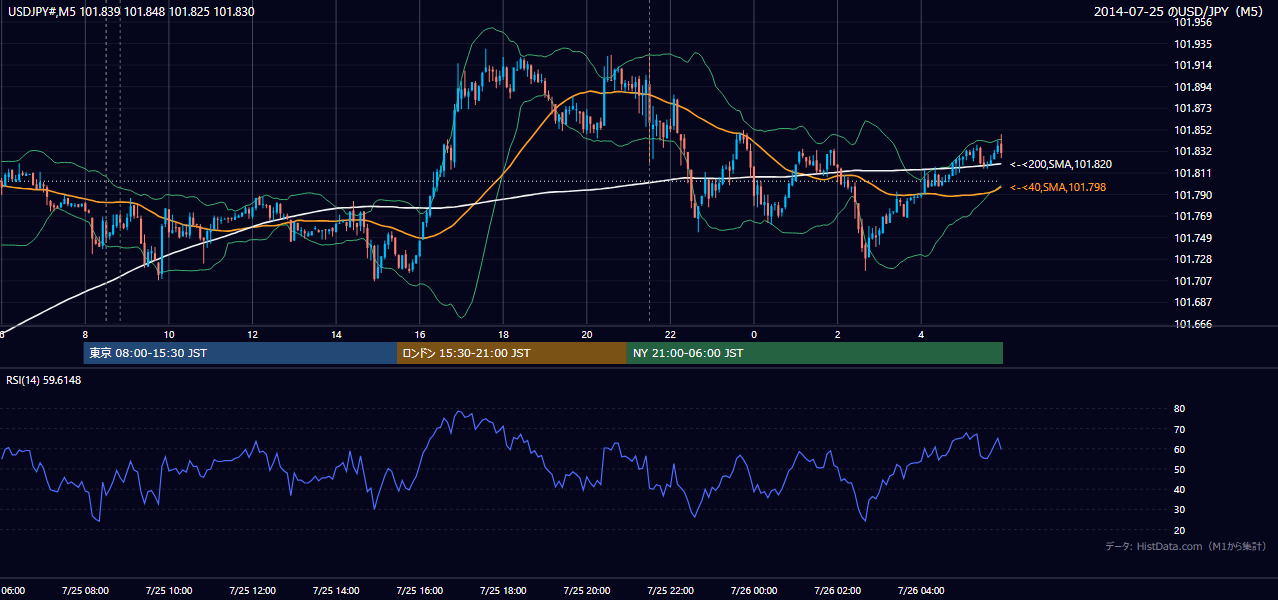Click RSI scale value 60
The height and width of the screenshot is (600, 1278).
coord(1179,450)
